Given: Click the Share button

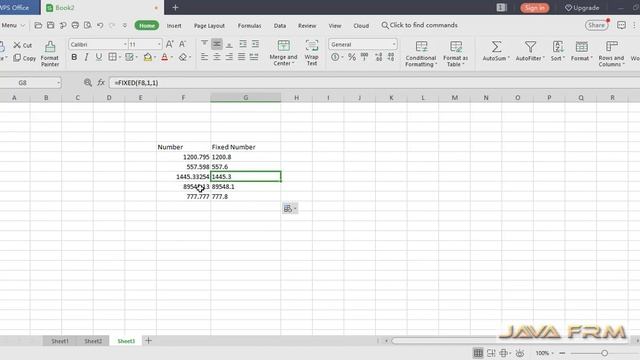Looking at the screenshot, I should point(596,25).
